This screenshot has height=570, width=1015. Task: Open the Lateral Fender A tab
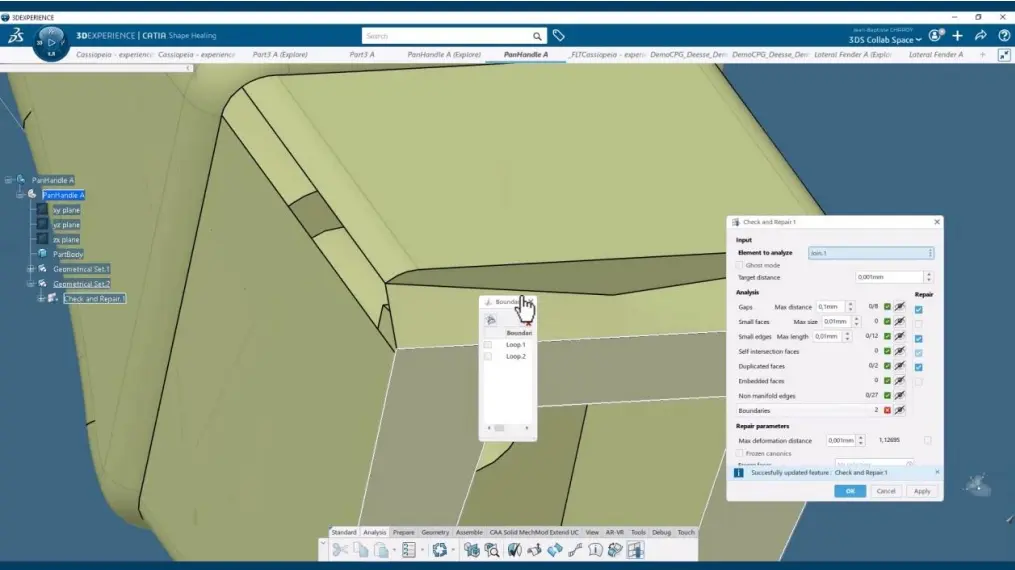[936, 55]
